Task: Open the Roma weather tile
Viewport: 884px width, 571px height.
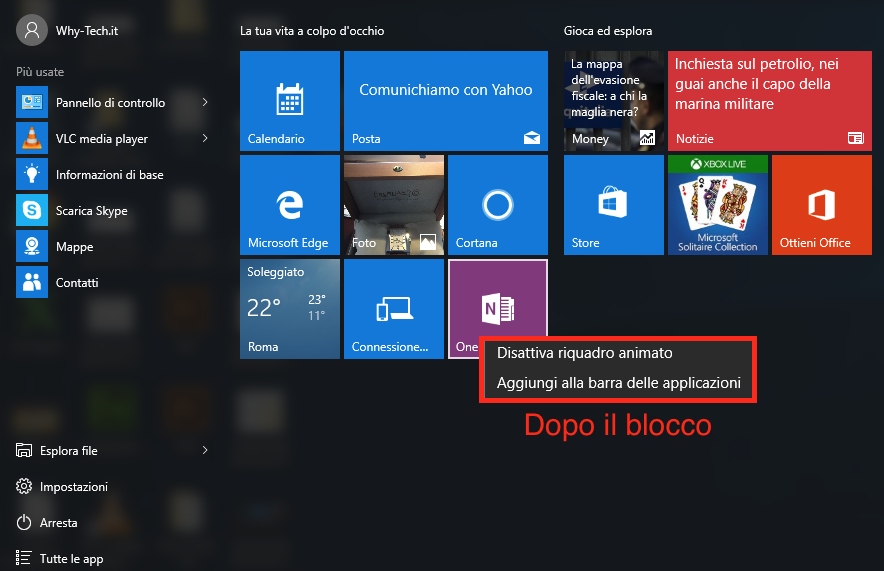Action: pos(290,309)
